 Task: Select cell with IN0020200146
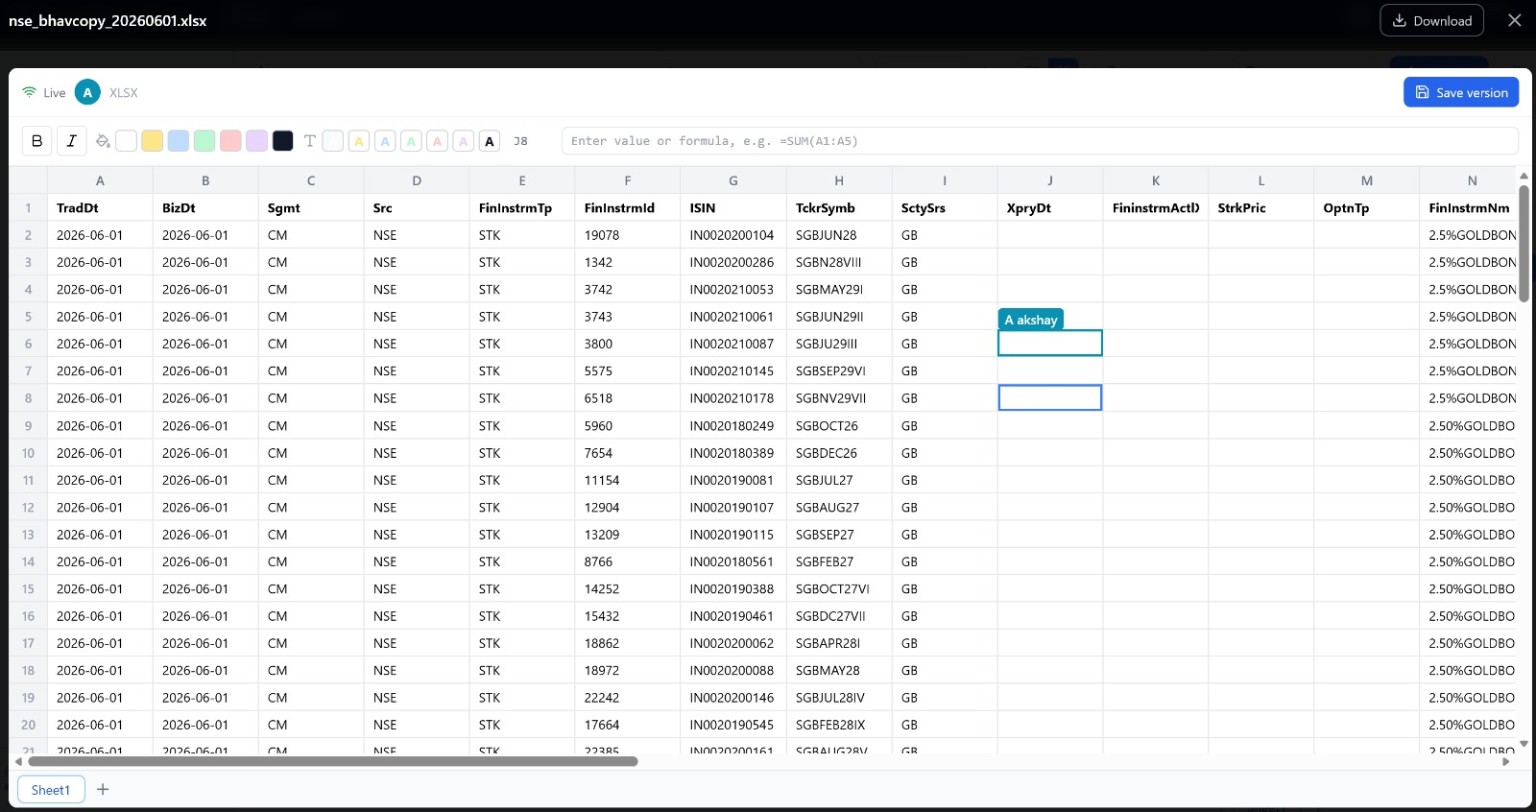tap(733, 696)
